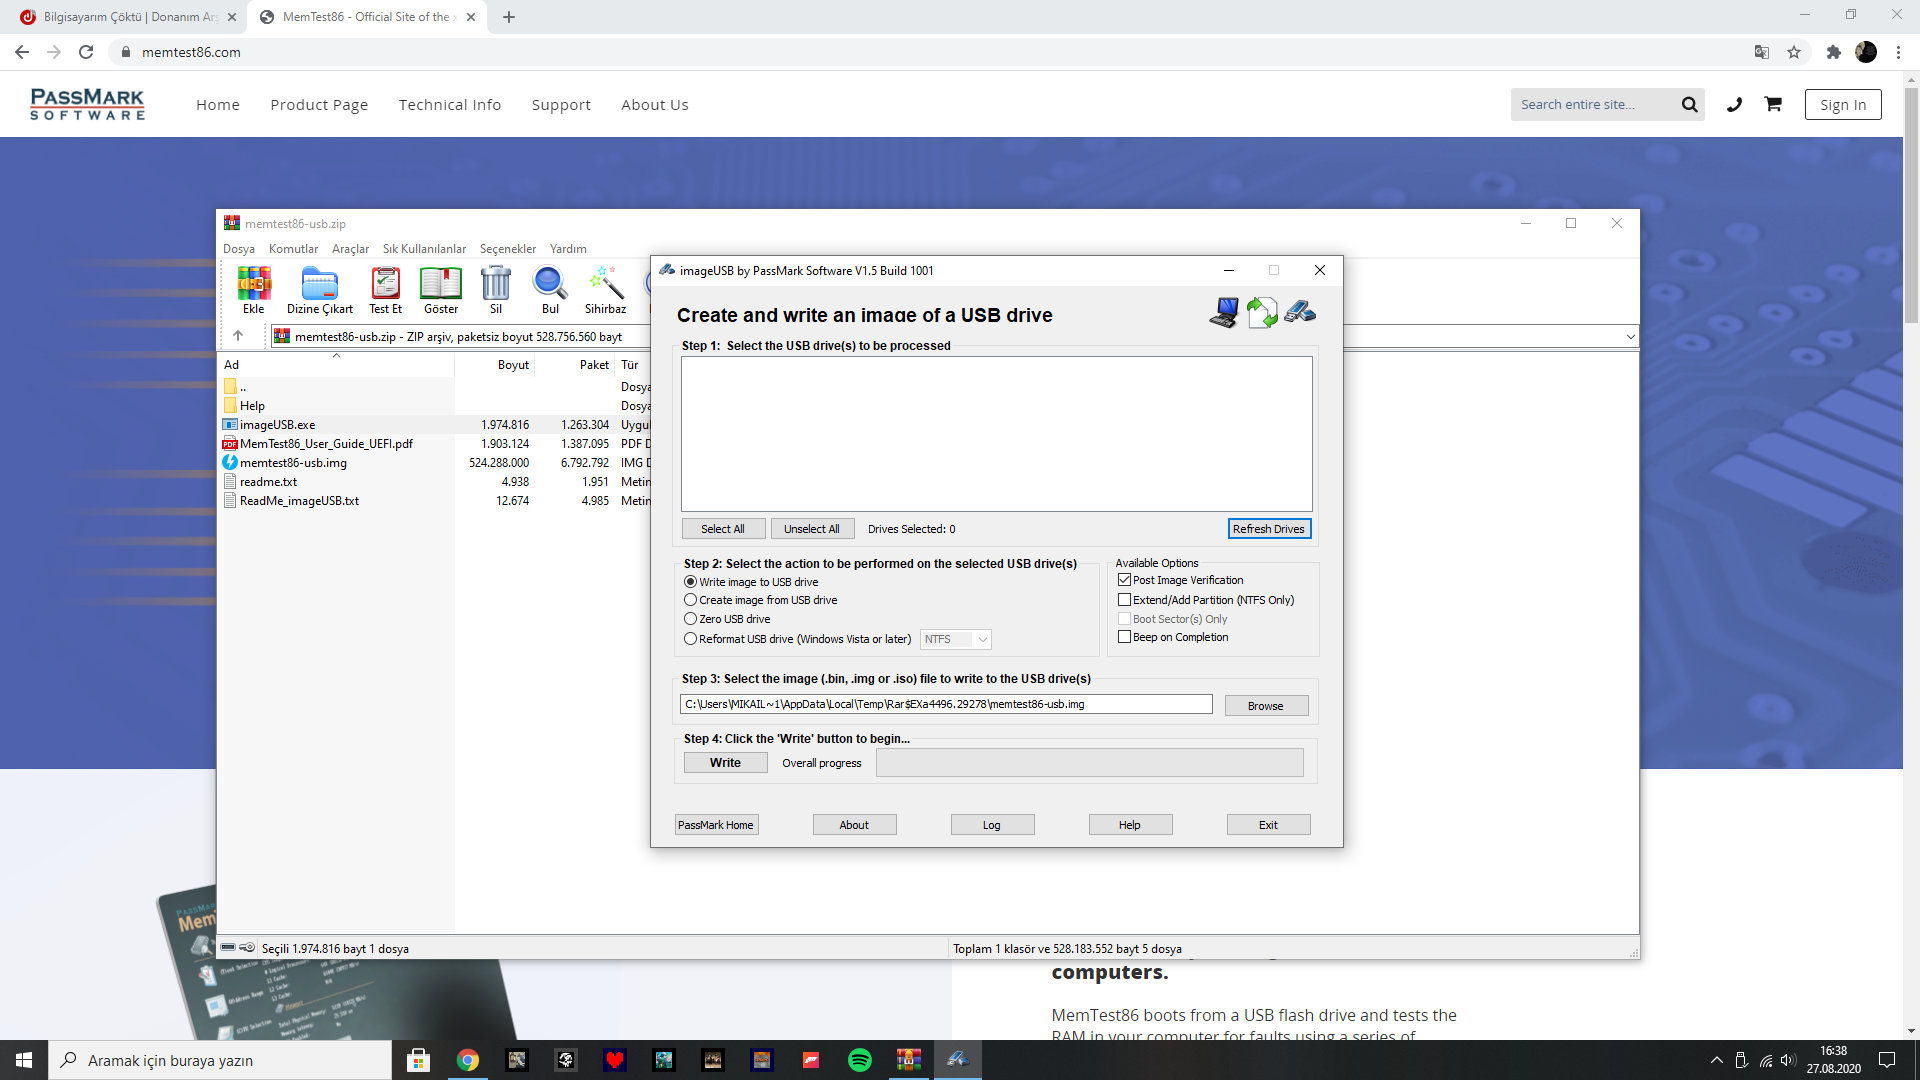Image resolution: width=1920 pixels, height=1080 pixels.
Task: Open the NTFS file system dropdown
Action: click(955, 639)
